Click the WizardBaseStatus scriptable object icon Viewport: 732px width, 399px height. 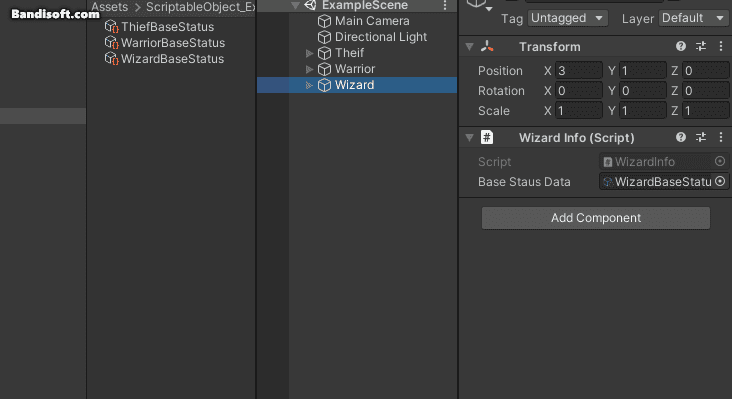coord(111,59)
